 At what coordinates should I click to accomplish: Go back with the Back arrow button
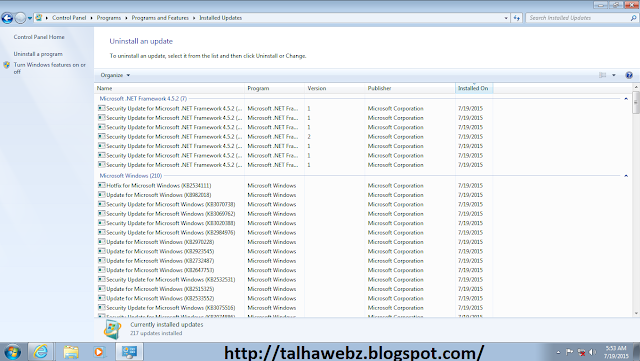(x=7, y=18)
